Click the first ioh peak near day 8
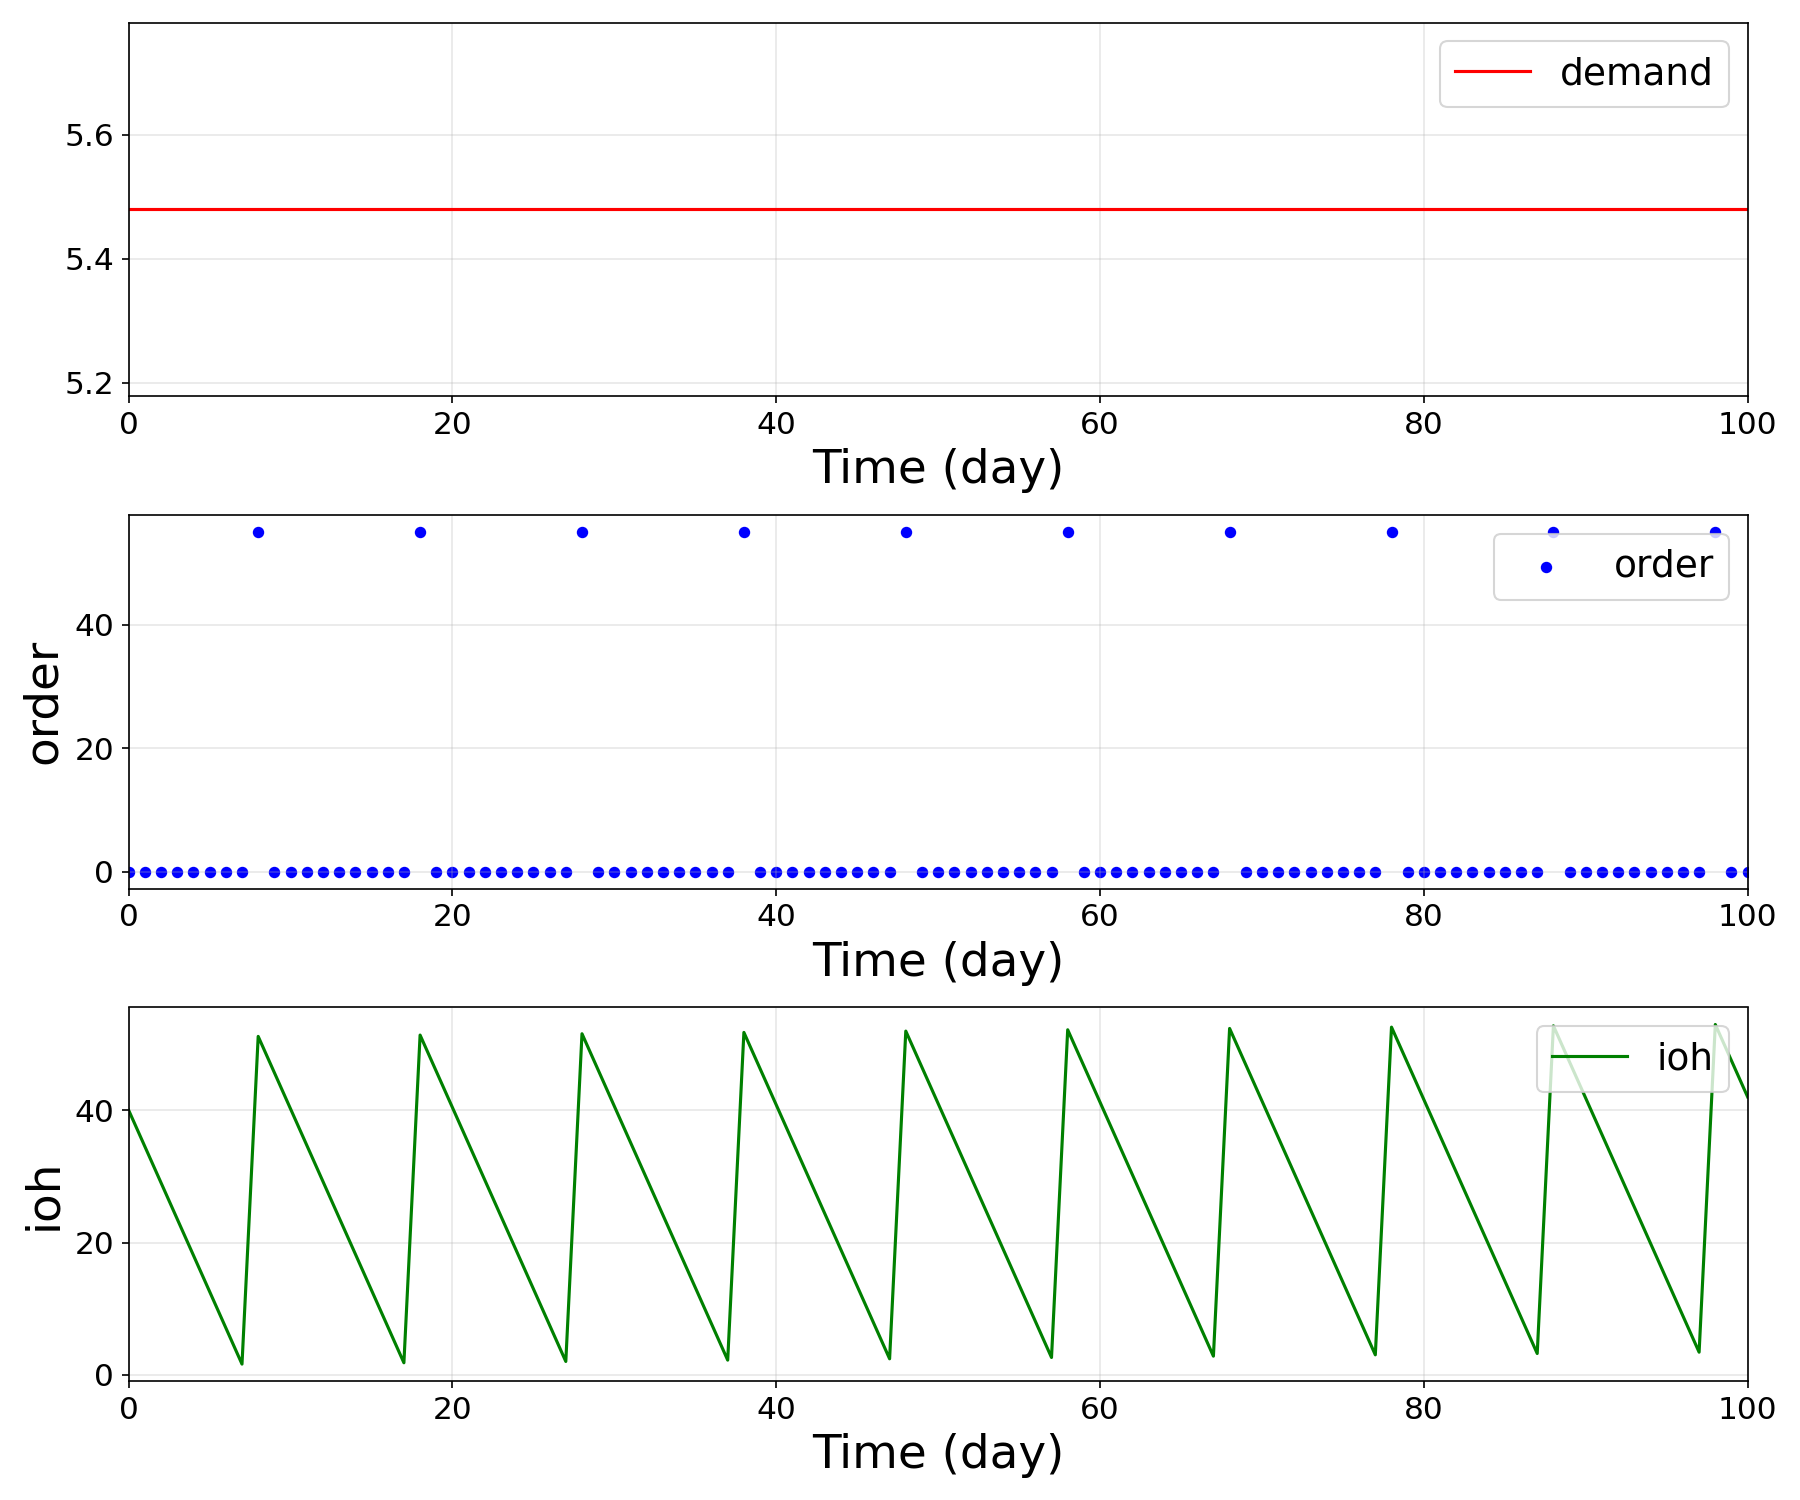Viewport: 1800px width, 1500px height. pos(258,1037)
